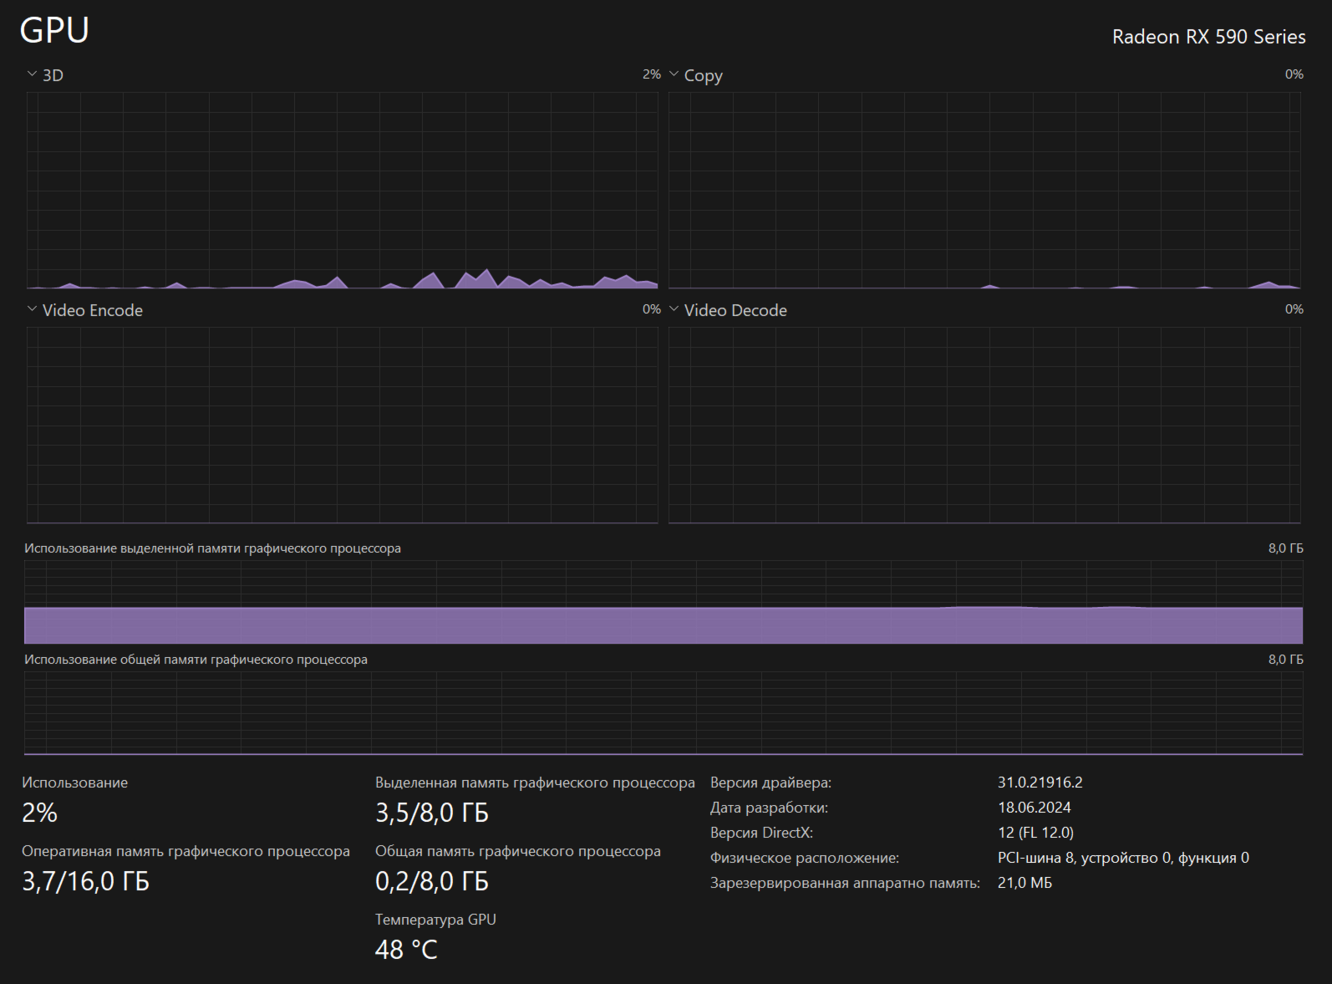Click the shared GPU memory usage graph
Screen dimensions: 1332x984
coord(663,713)
